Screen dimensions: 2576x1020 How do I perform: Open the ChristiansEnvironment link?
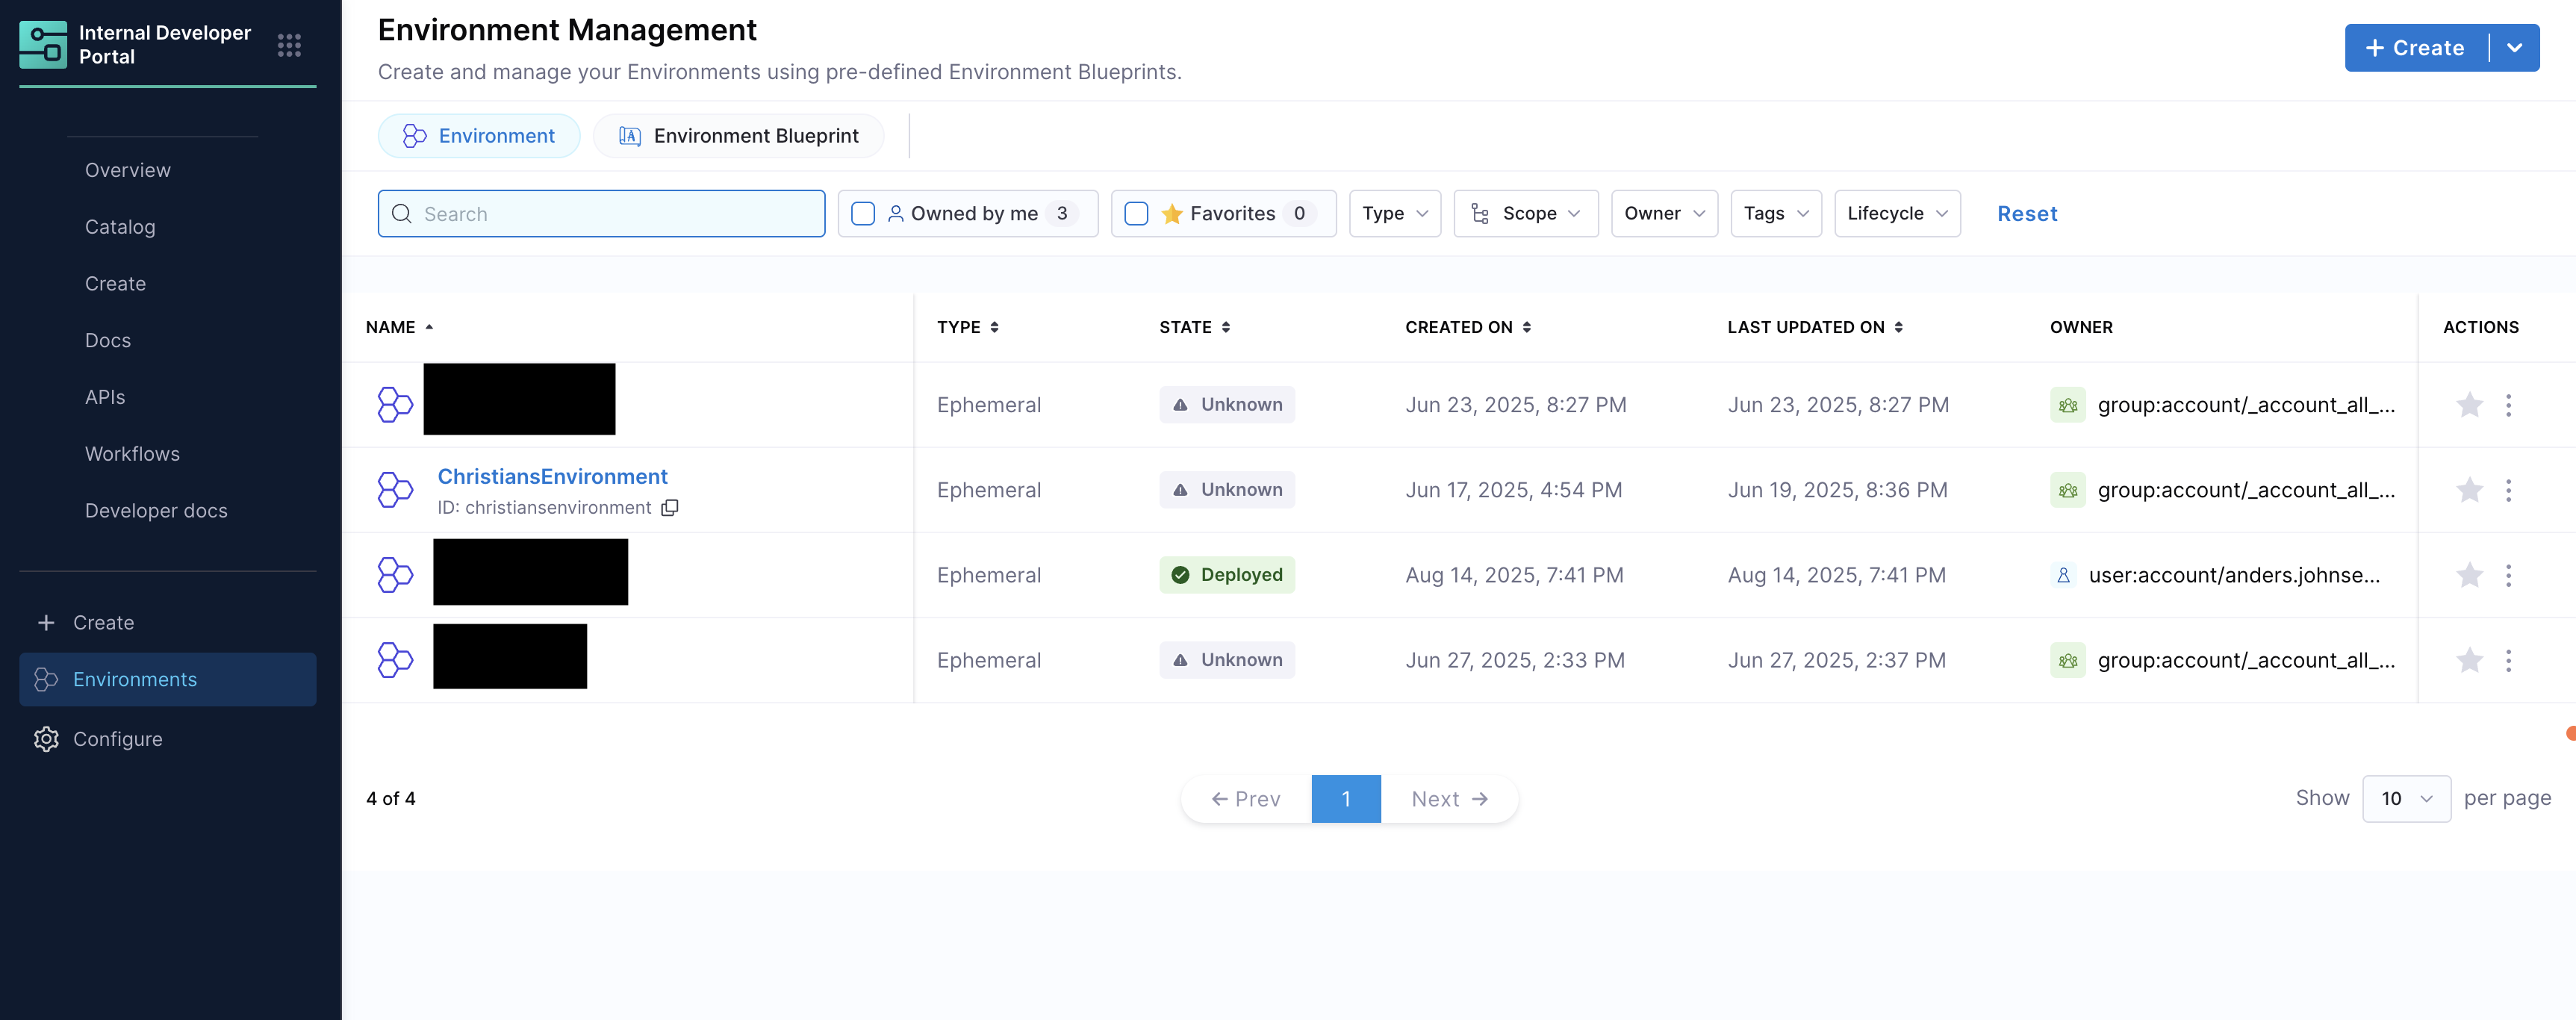click(x=552, y=477)
